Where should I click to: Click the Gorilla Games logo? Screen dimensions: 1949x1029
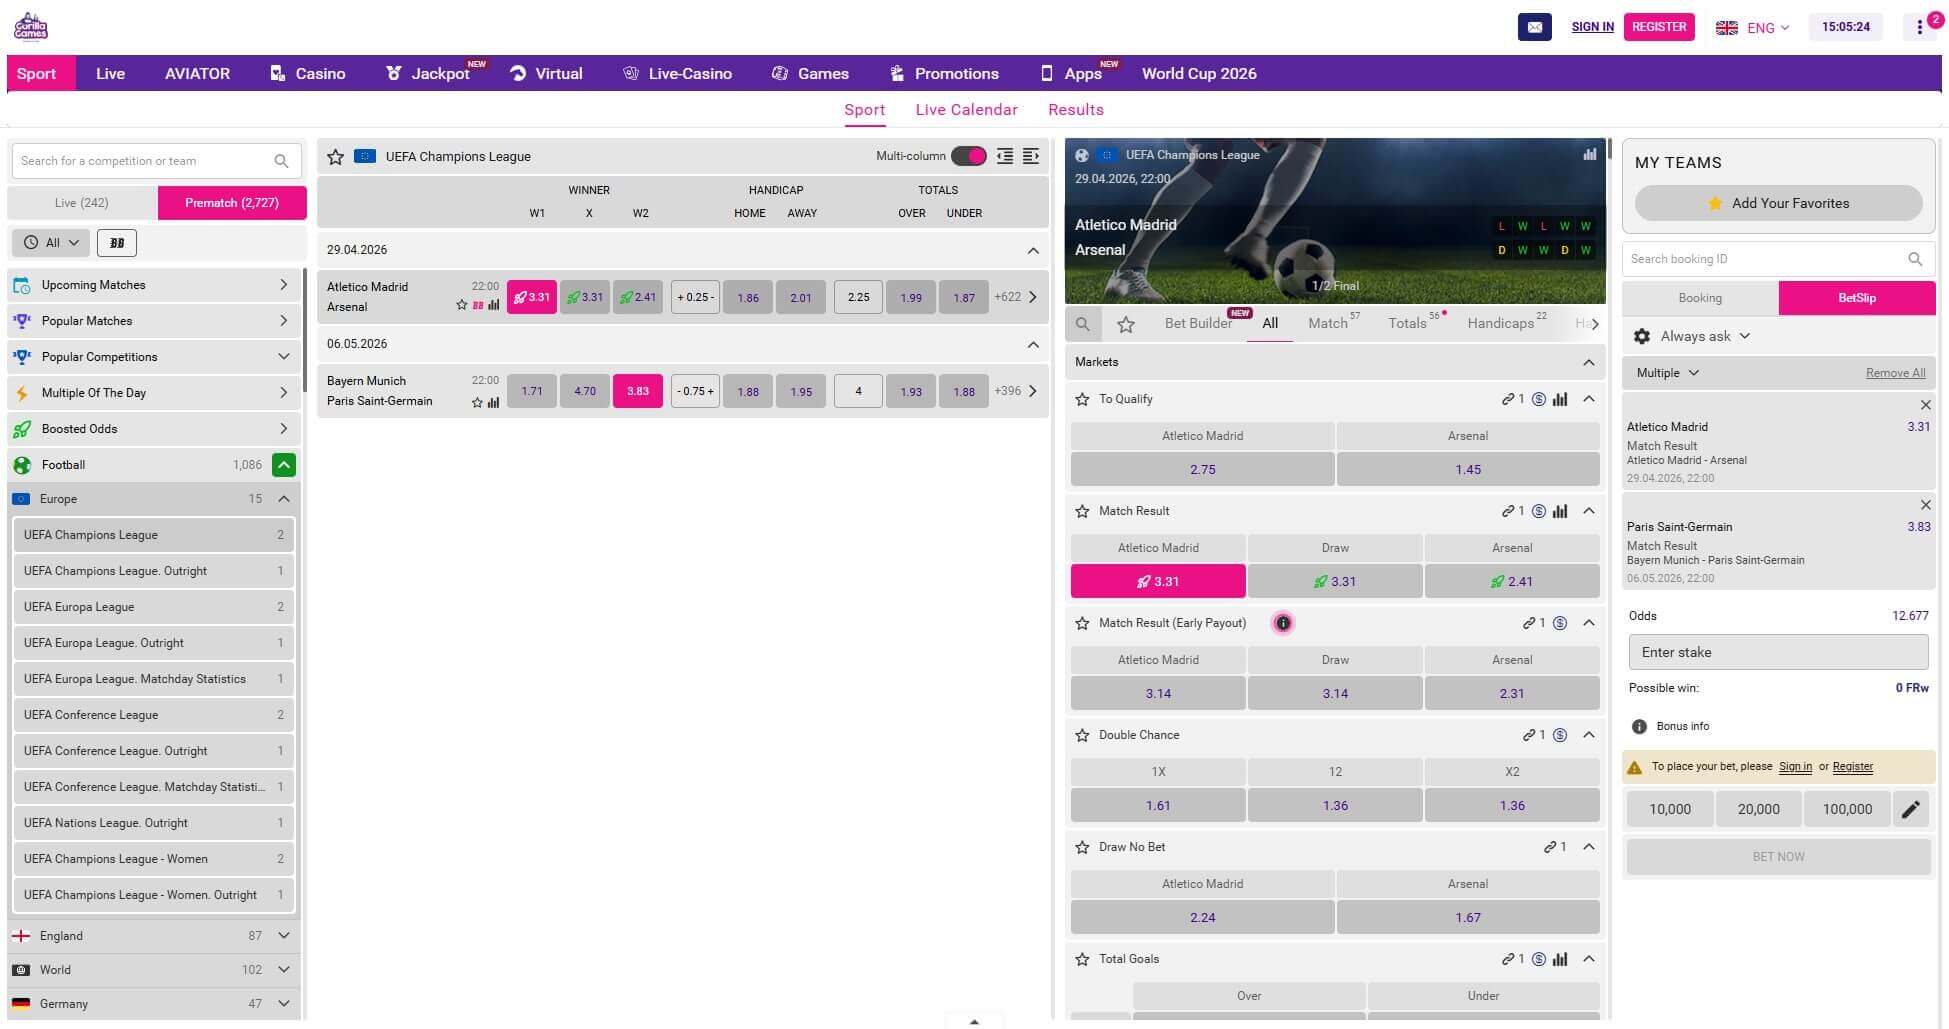30,26
